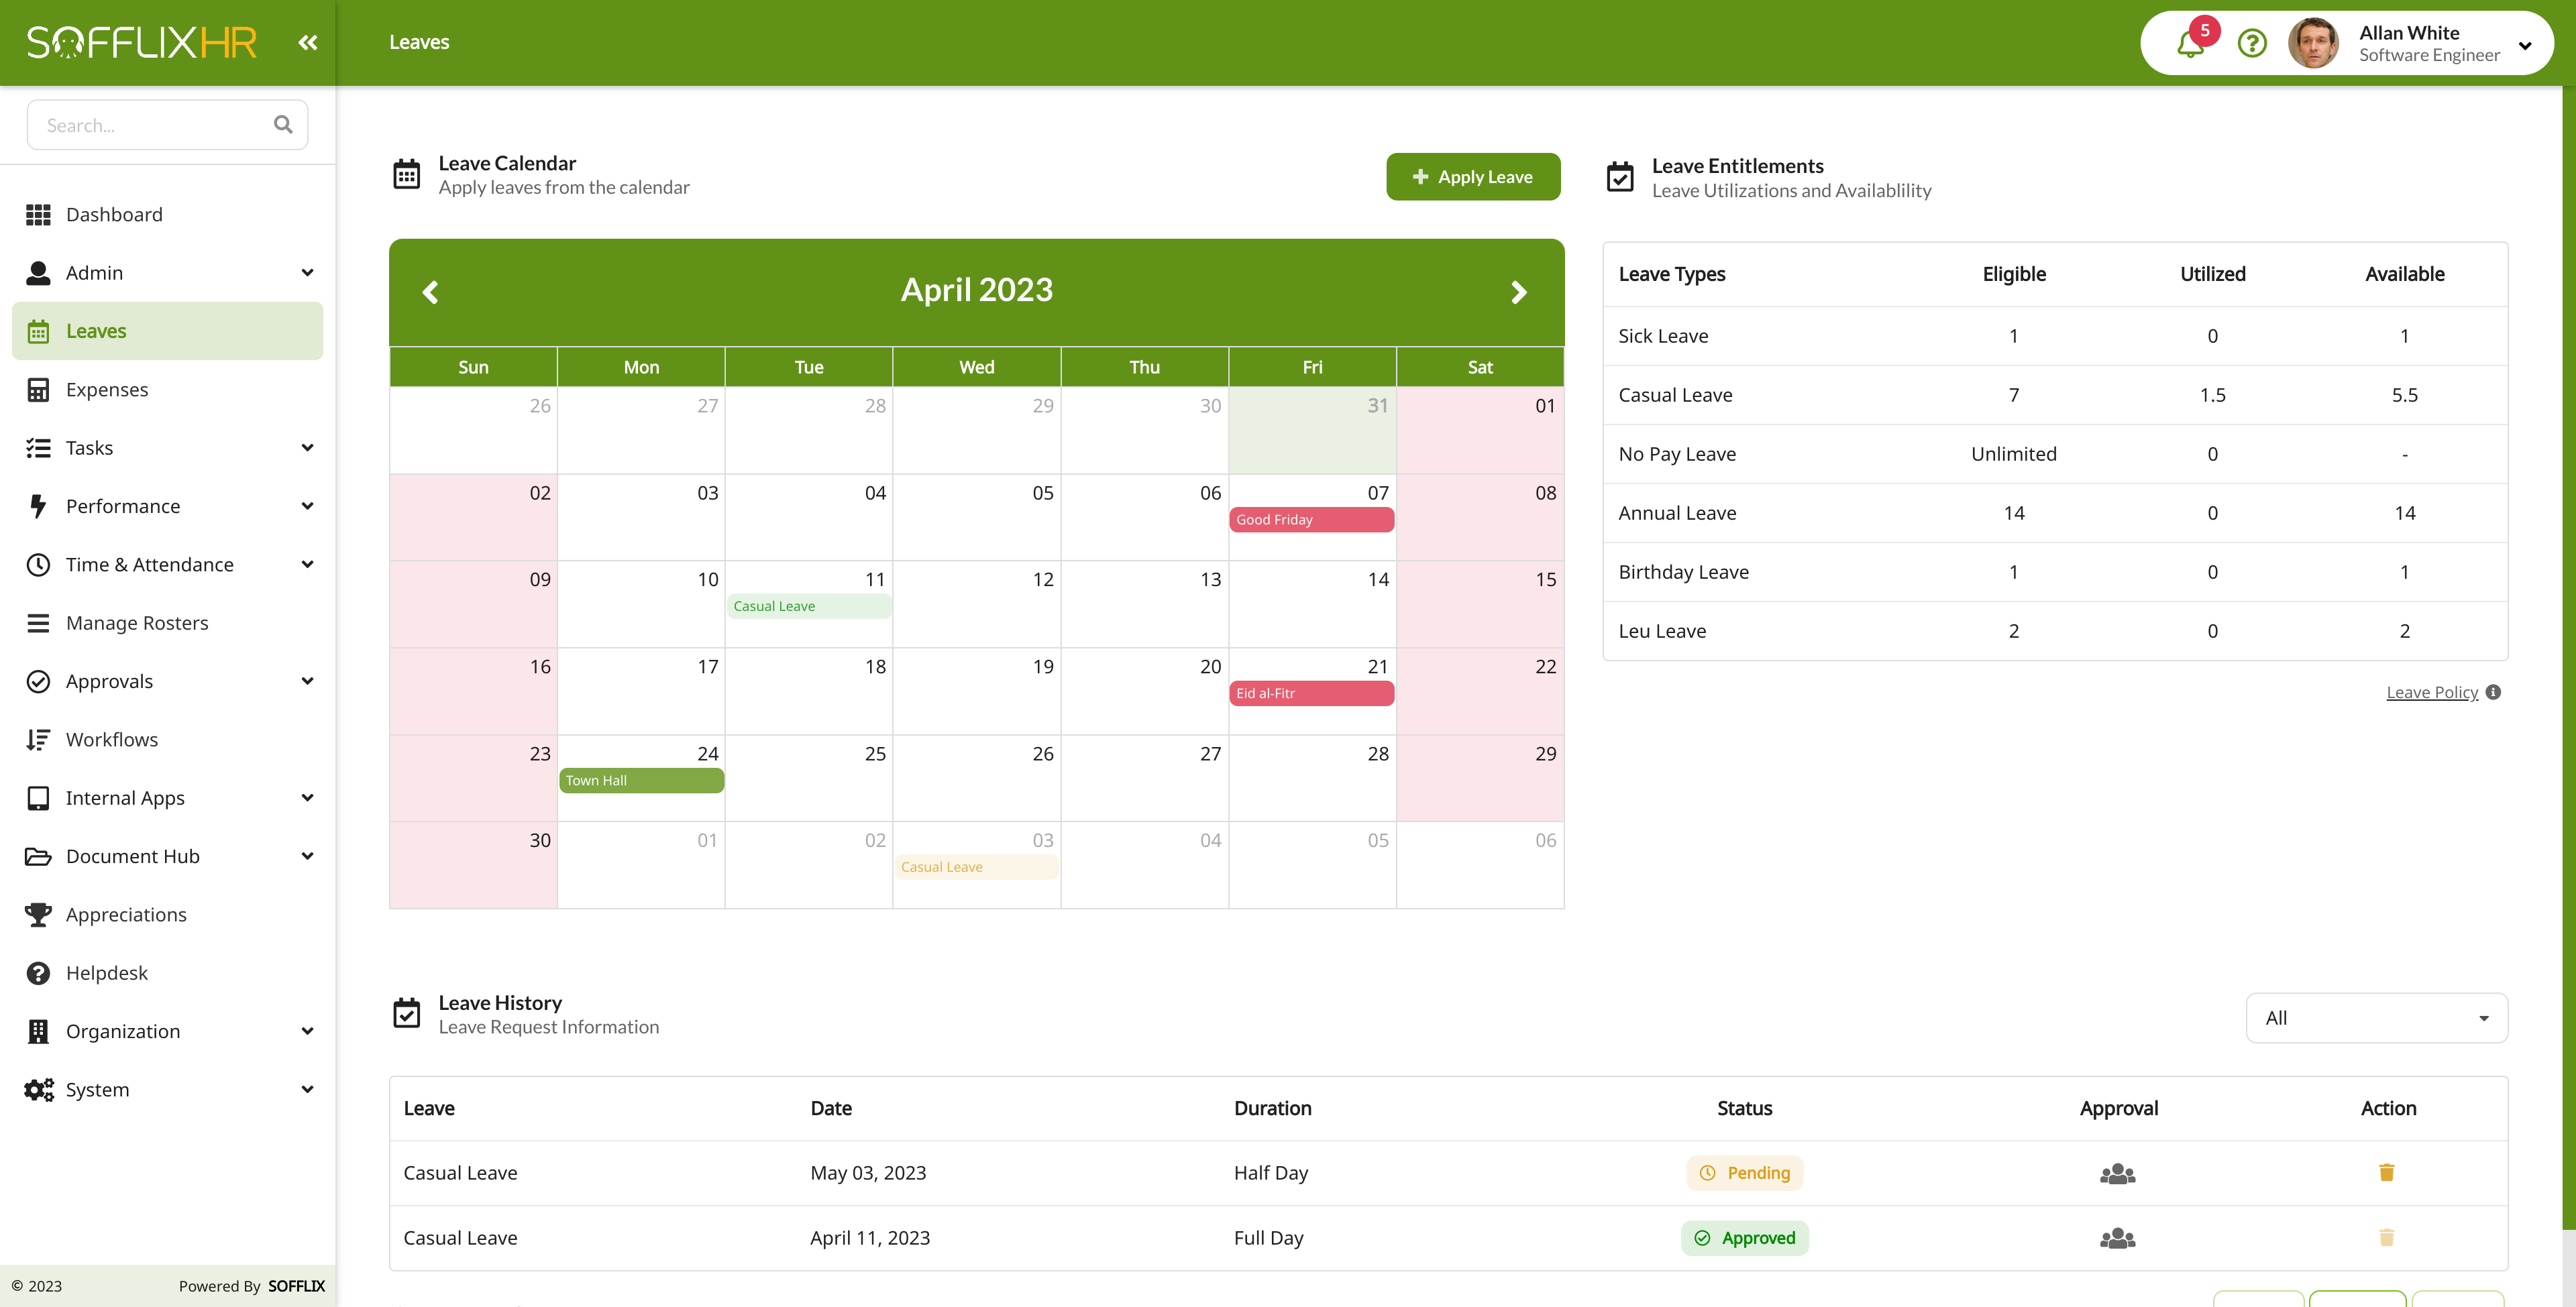The height and width of the screenshot is (1307, 2576).
Task: Click the Good Friday holiday event
Action: (1311, 520)
